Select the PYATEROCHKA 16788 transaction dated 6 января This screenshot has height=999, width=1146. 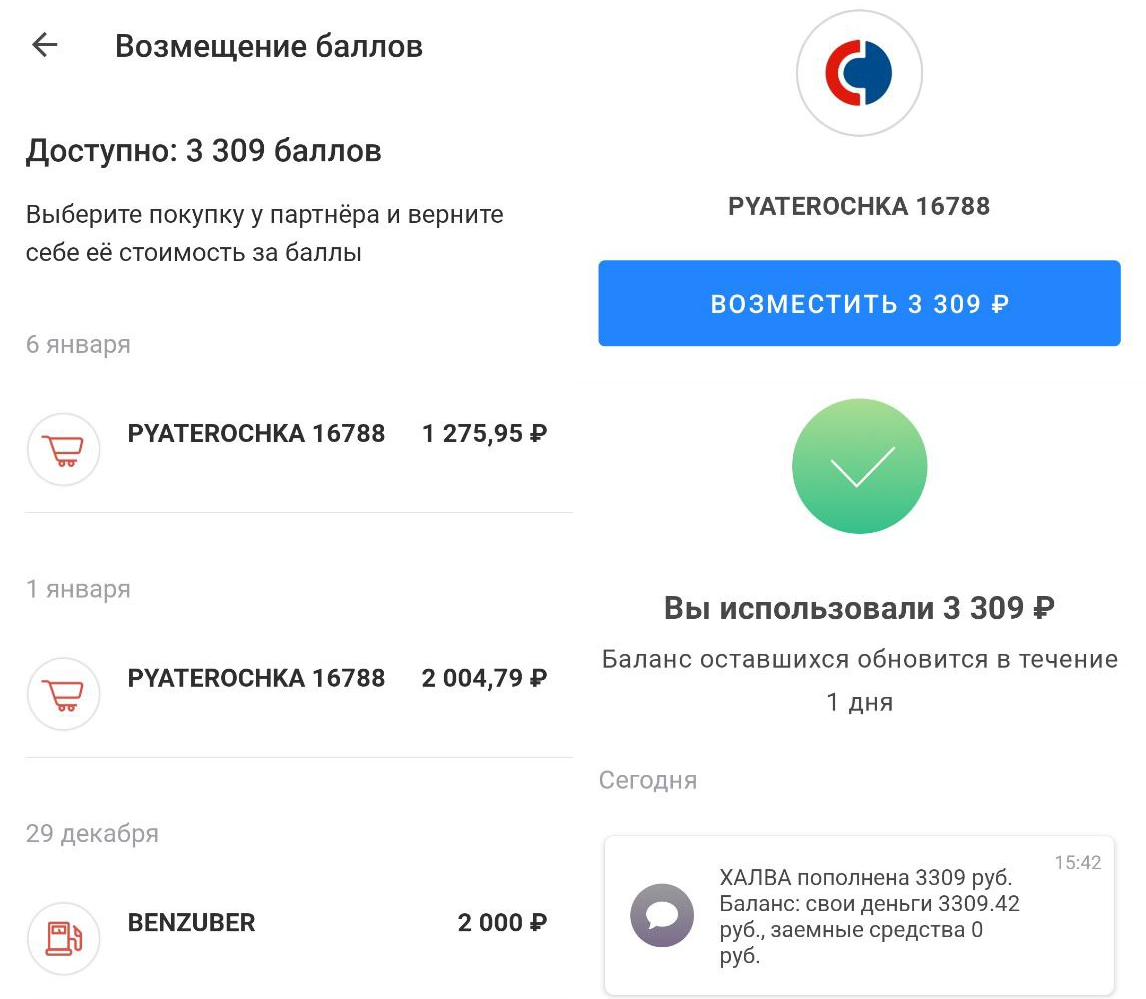click(x=256, y=433)
